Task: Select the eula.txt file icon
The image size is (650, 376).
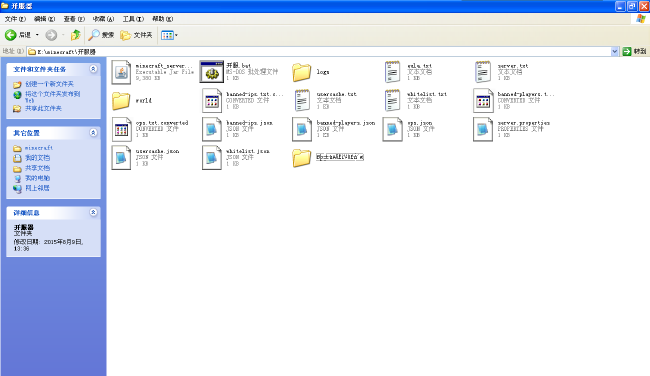Action: pyautogui.click(x=392, y=72)
